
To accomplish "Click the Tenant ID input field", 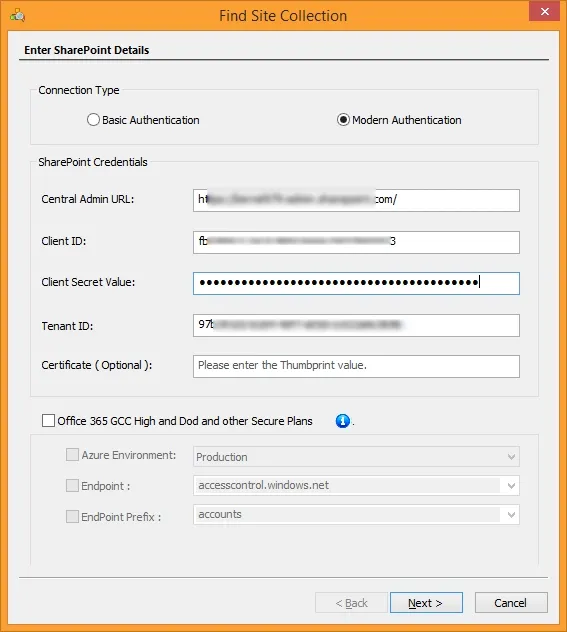I will [356, 325].
